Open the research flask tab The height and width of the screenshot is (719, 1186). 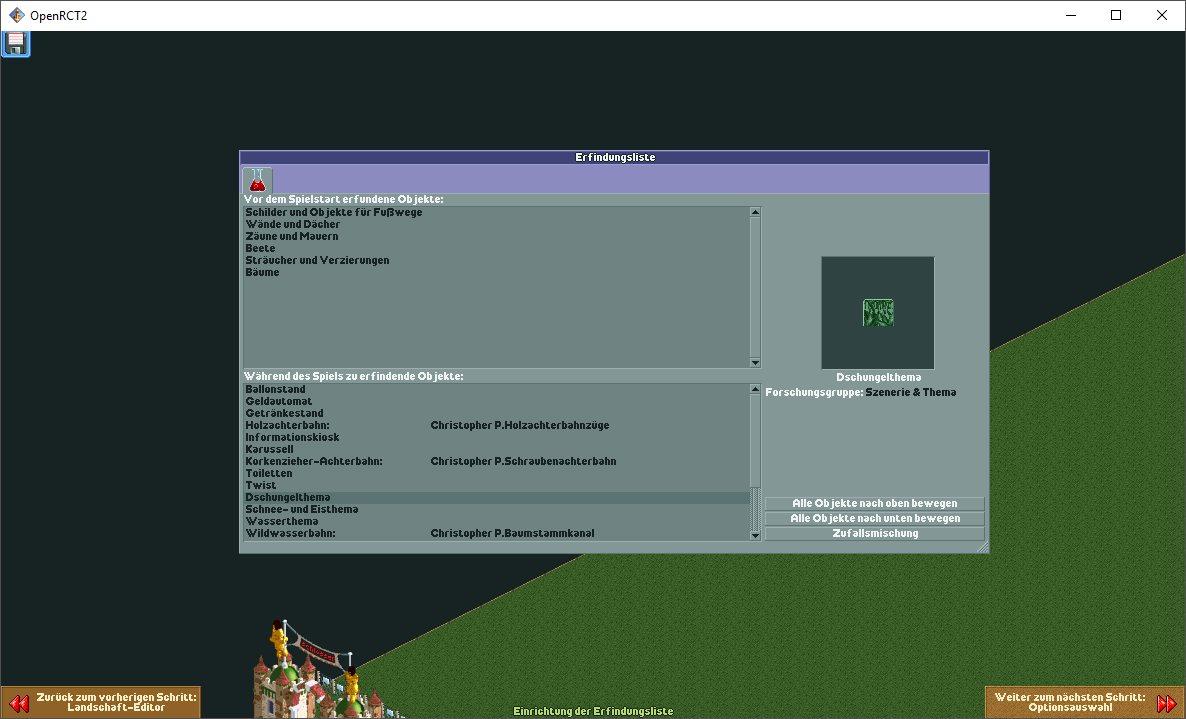point(257,181)
